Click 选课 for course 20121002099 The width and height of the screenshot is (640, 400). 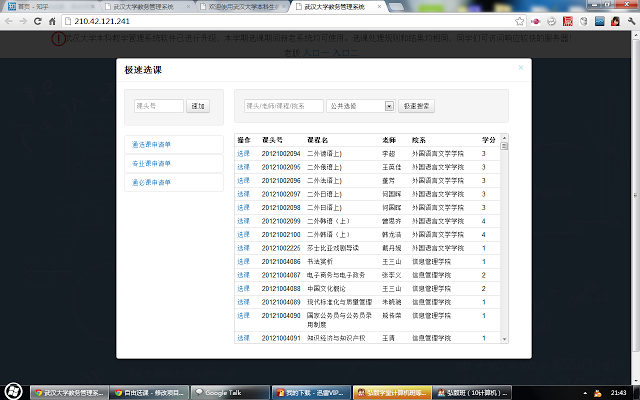click(x=243, y=221)
